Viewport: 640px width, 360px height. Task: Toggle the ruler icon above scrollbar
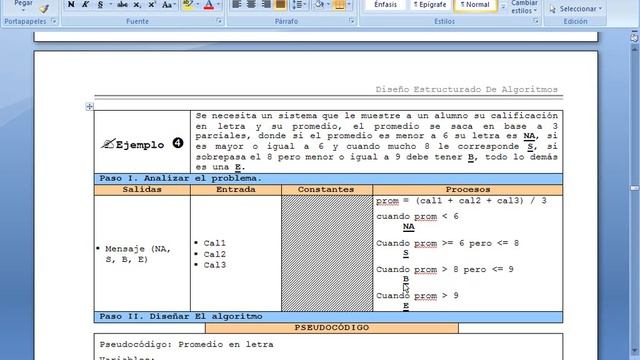tap(635, 37)
